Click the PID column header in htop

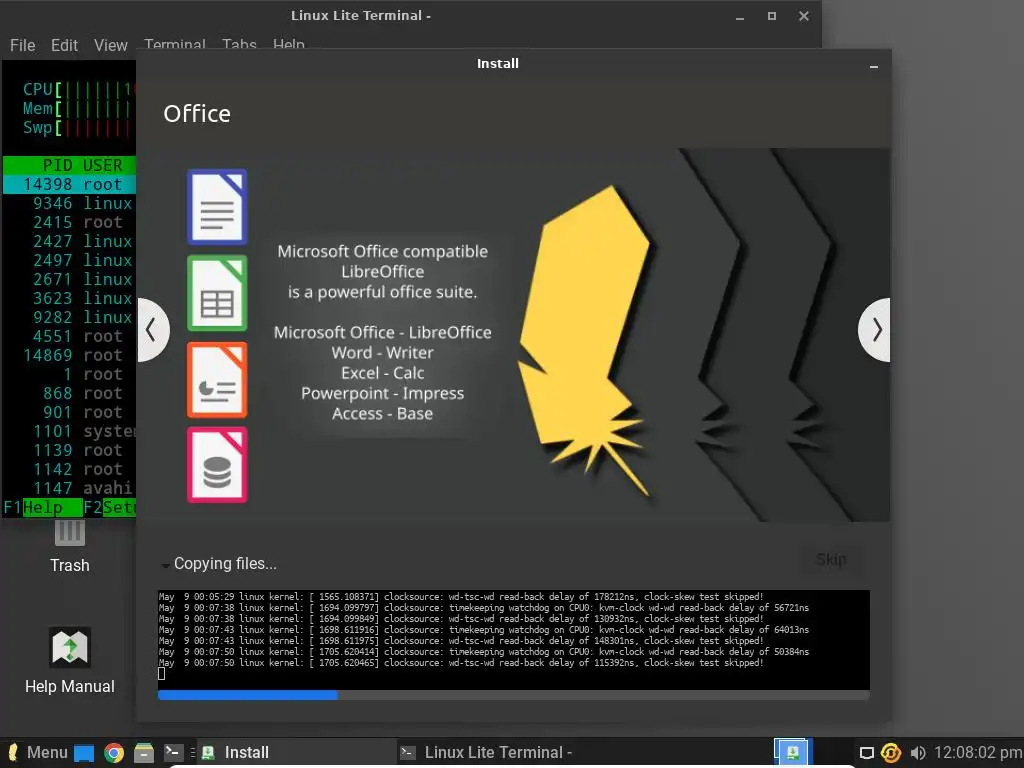coord(57,165)
